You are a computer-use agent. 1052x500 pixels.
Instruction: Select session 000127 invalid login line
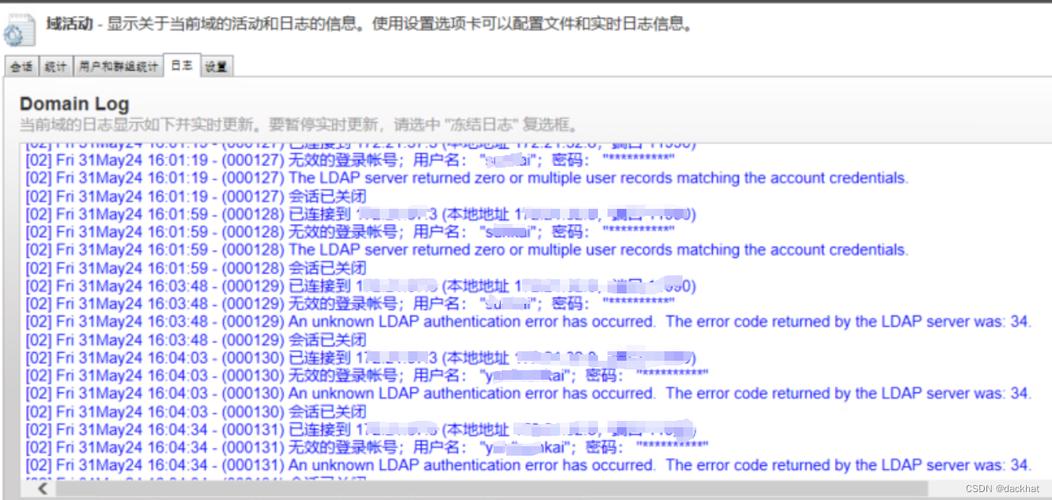click(350, 160)
